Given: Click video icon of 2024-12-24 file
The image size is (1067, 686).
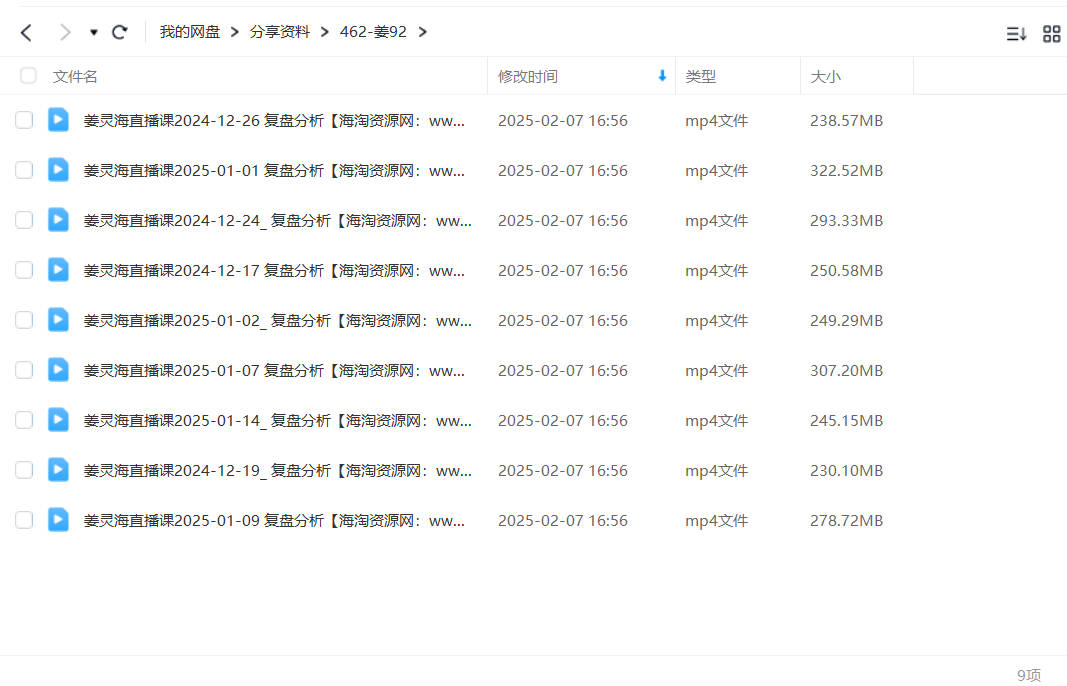Looking at the screenshot, I should pos(59,220).
